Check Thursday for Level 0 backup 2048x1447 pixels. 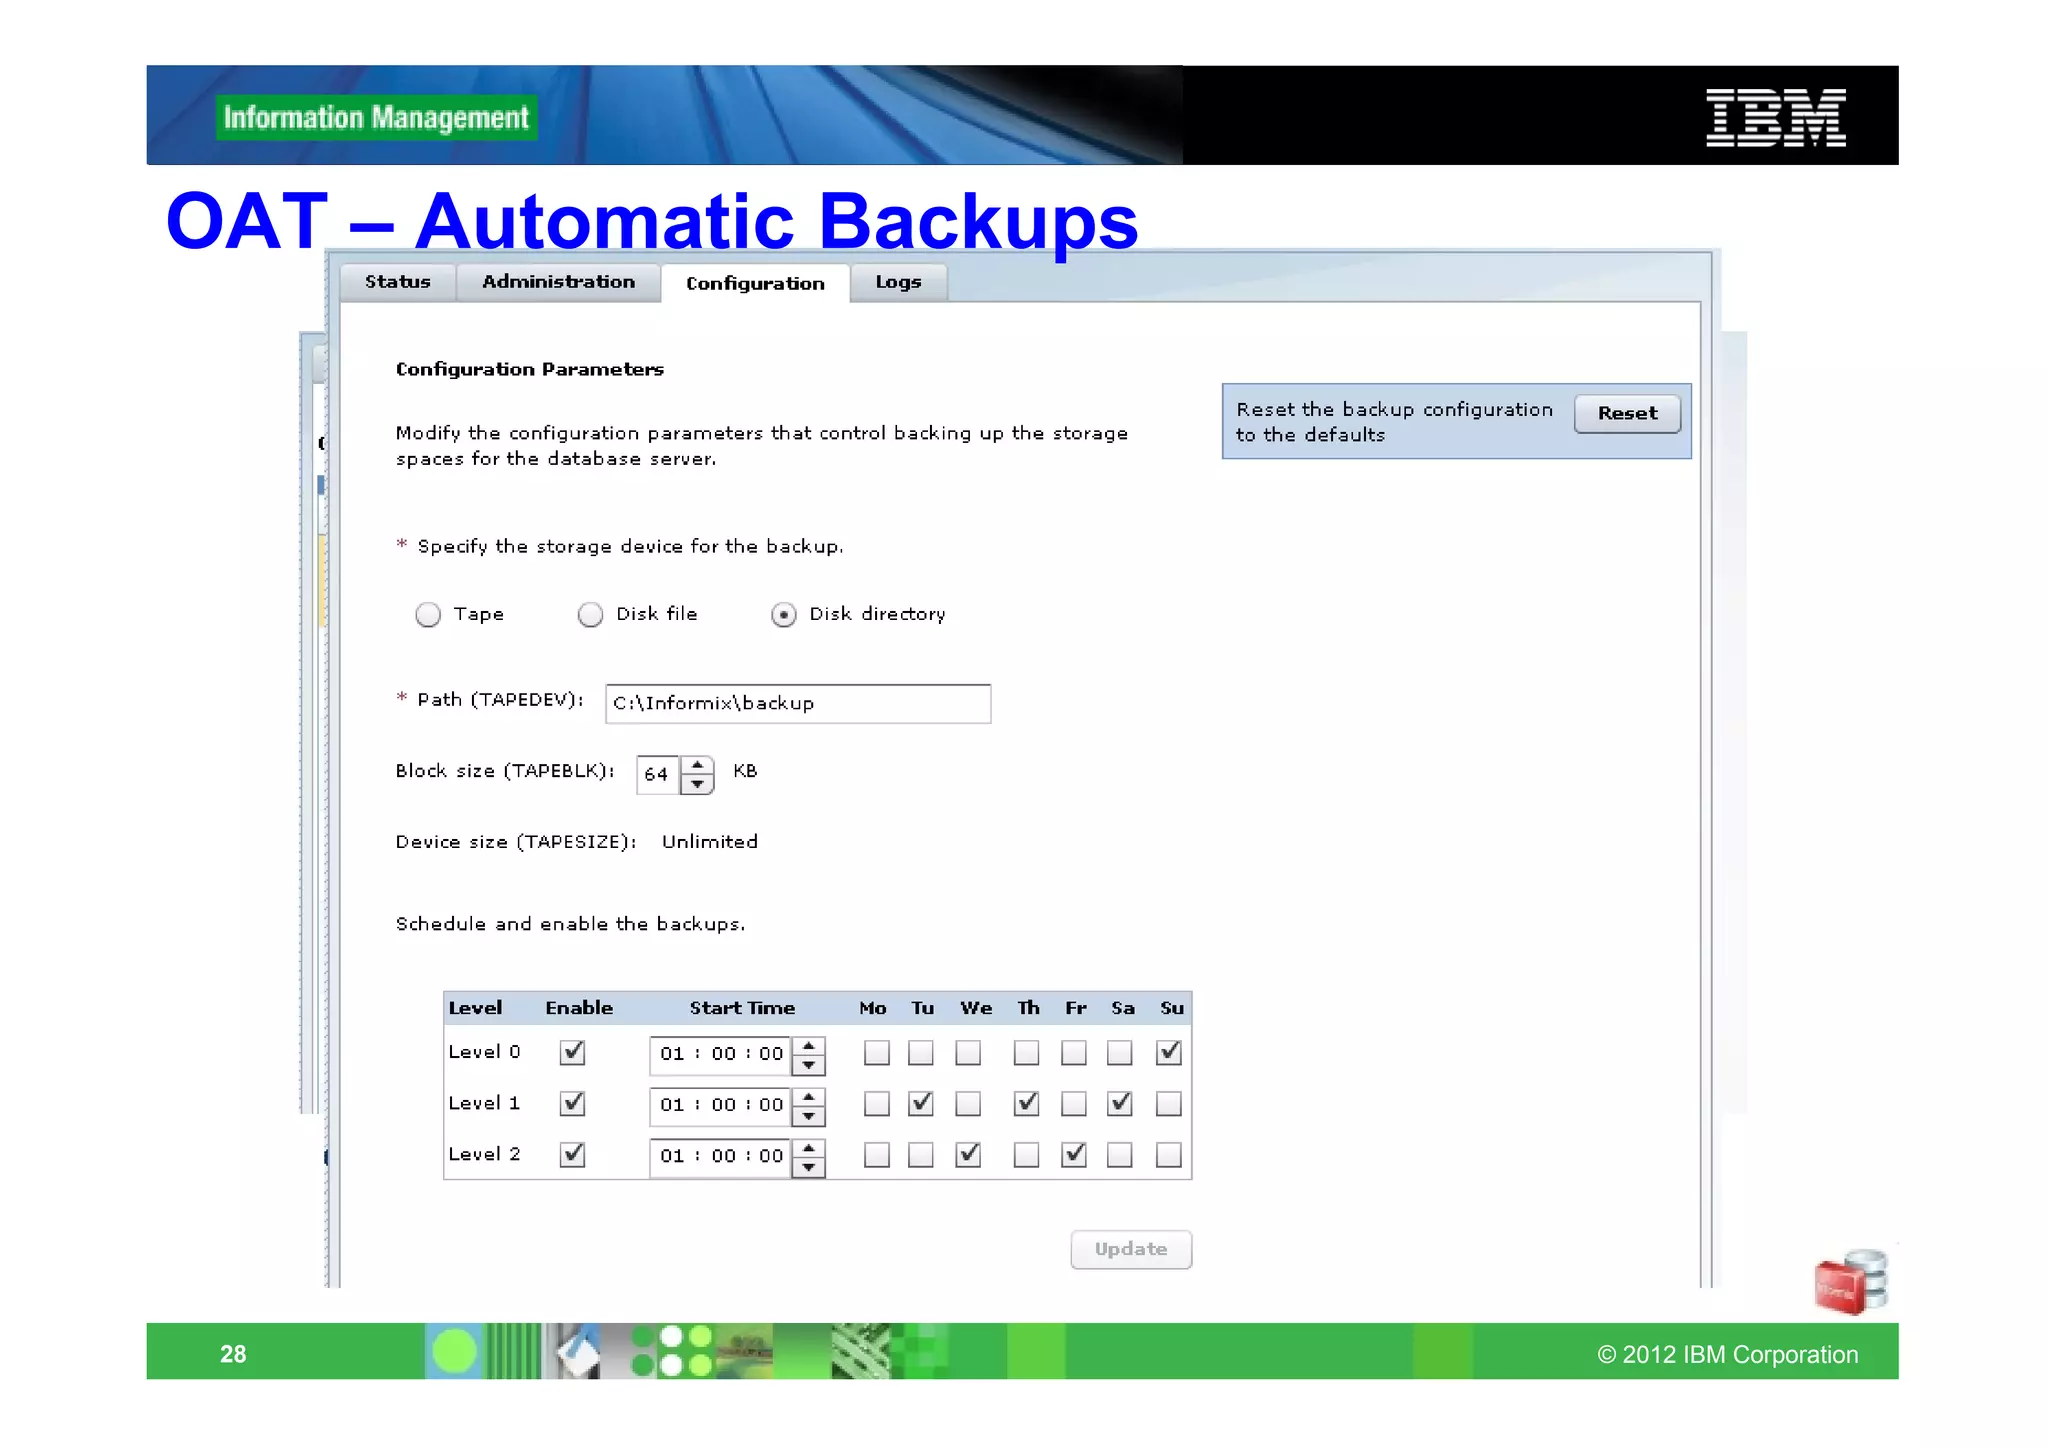coord(1026,1053)
